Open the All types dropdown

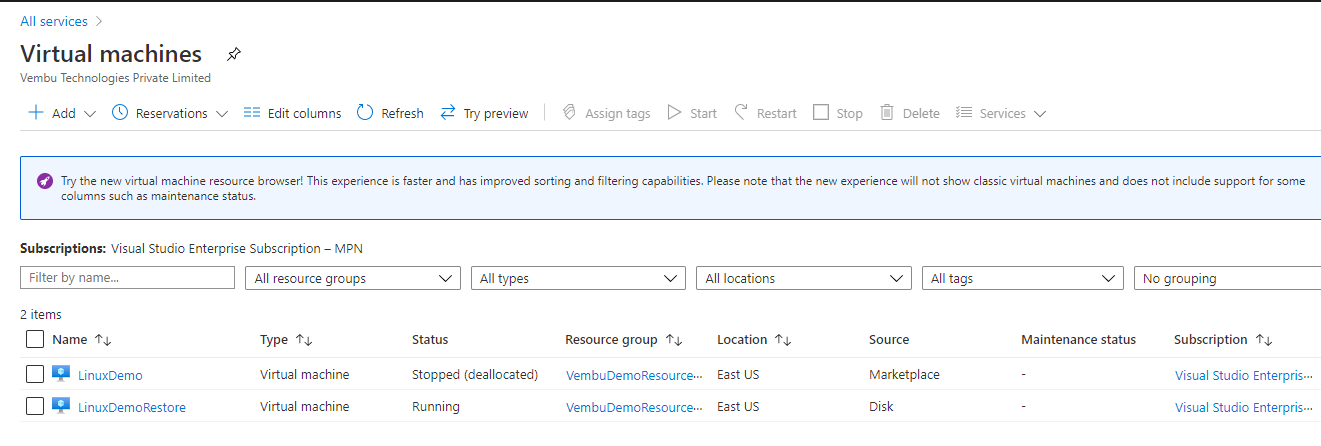click(578, 278)
